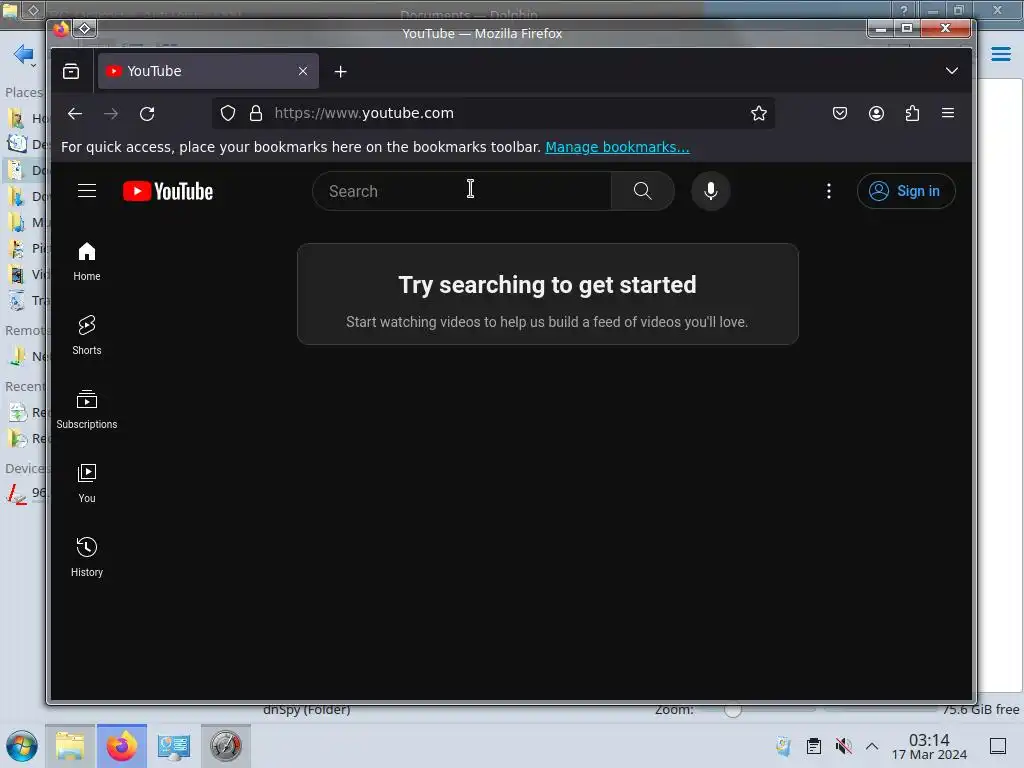The height and width of the screenshot is (768, 1024).
Task: Open file manager from taskbar
Action: (70, 746)
